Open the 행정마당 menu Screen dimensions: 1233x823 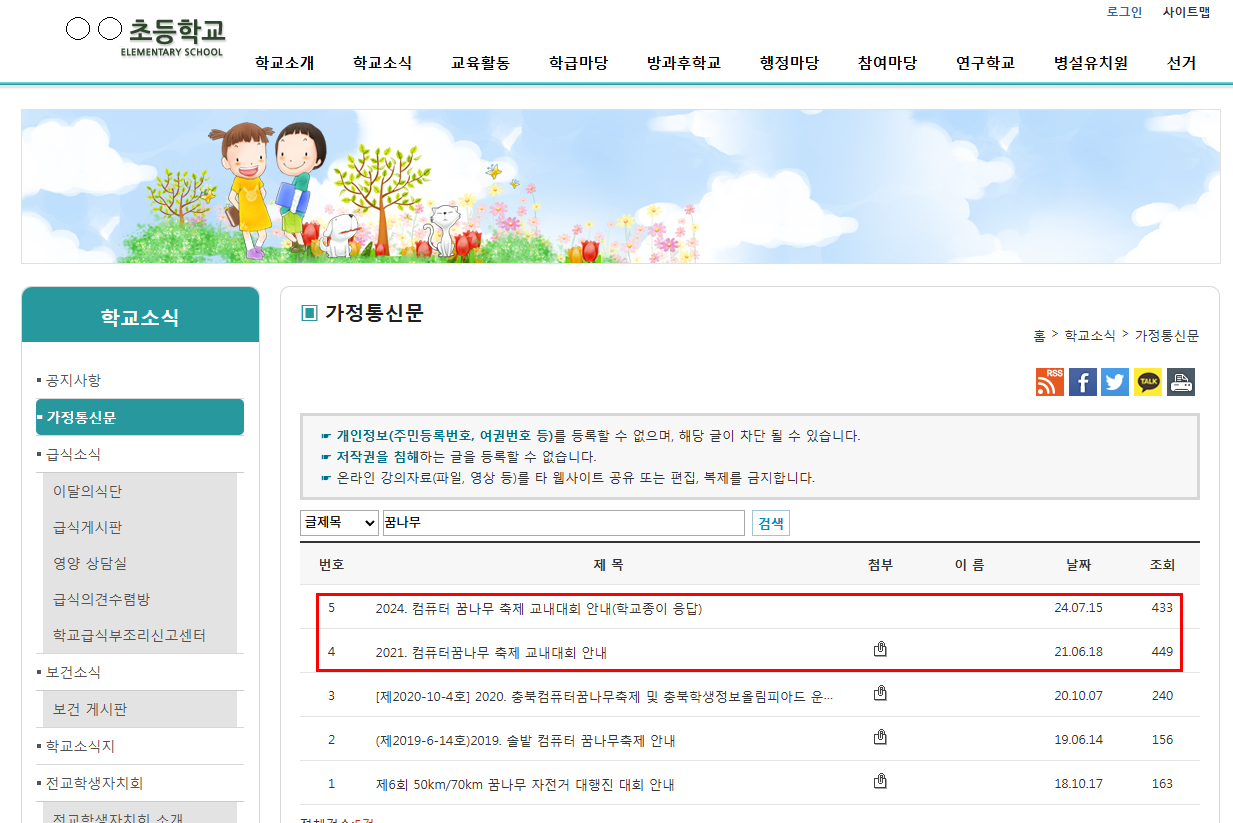[789, 63]
